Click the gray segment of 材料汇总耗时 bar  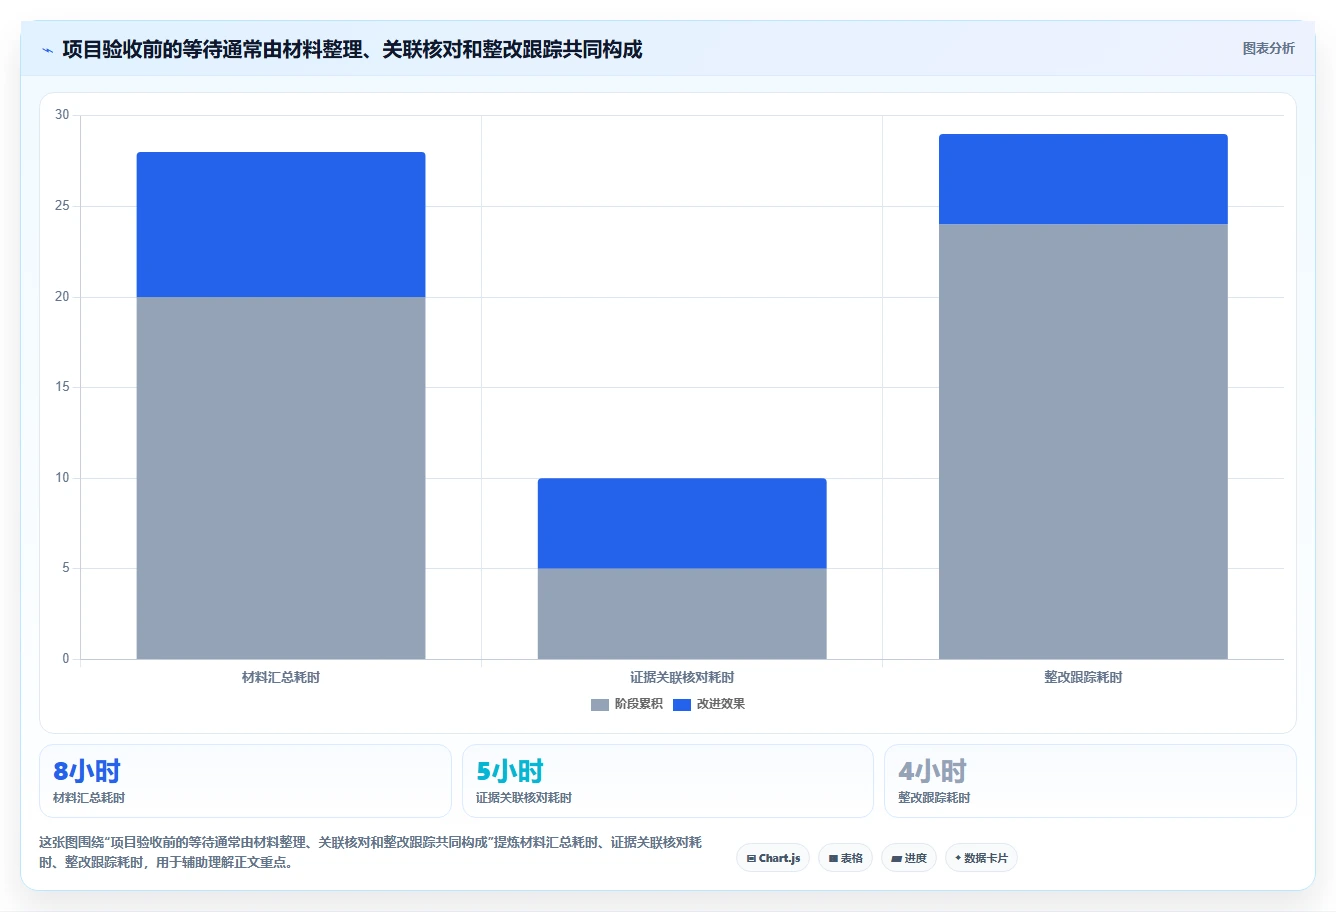[281, 478]
